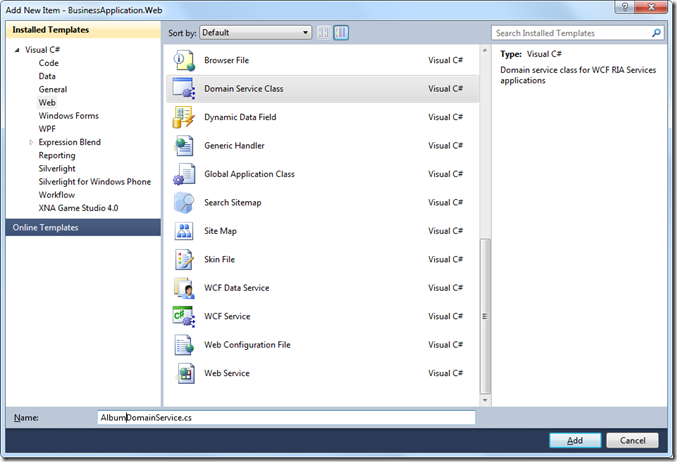The width and height of the screenshot is (677, 462).
Task: Switch to medium icons list view
Action: [x=341, y=33]
